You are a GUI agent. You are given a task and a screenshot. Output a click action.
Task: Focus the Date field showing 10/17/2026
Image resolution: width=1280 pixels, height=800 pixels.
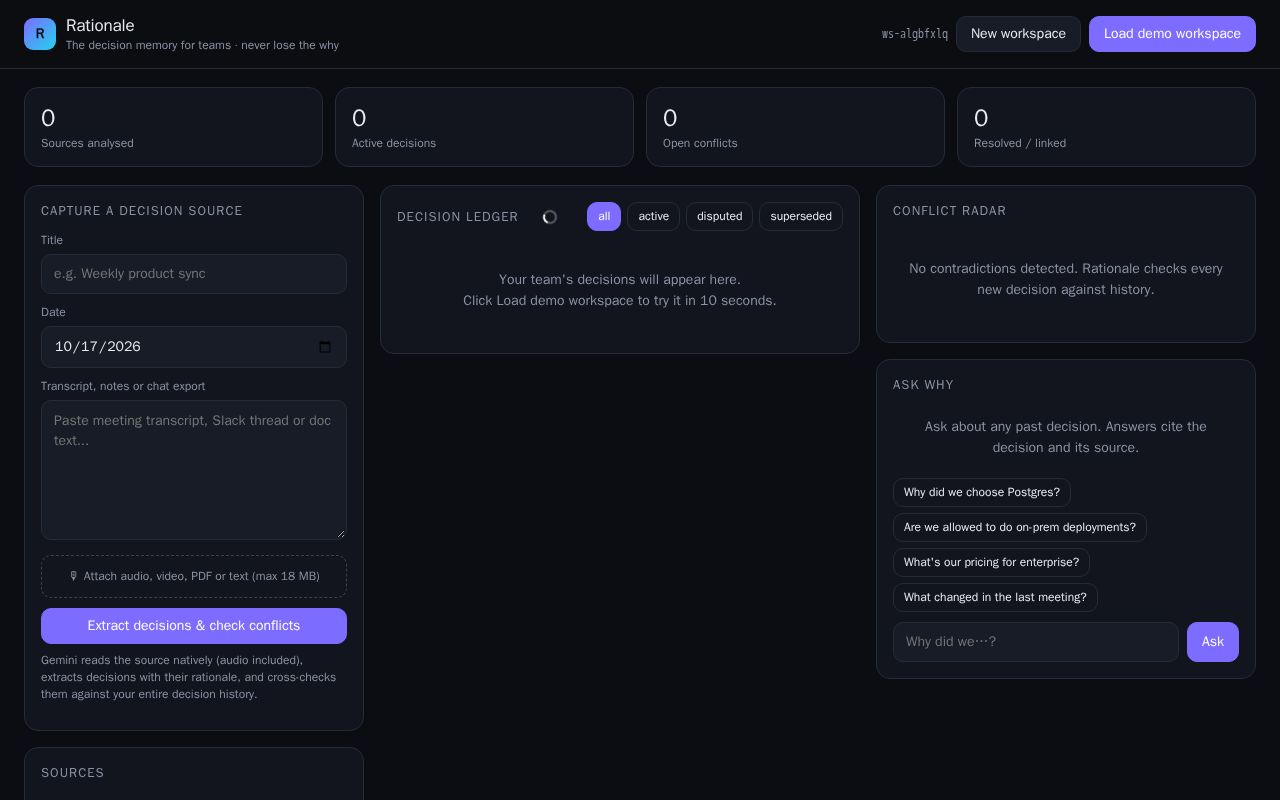pyautogui.click(x=194, y=347)
